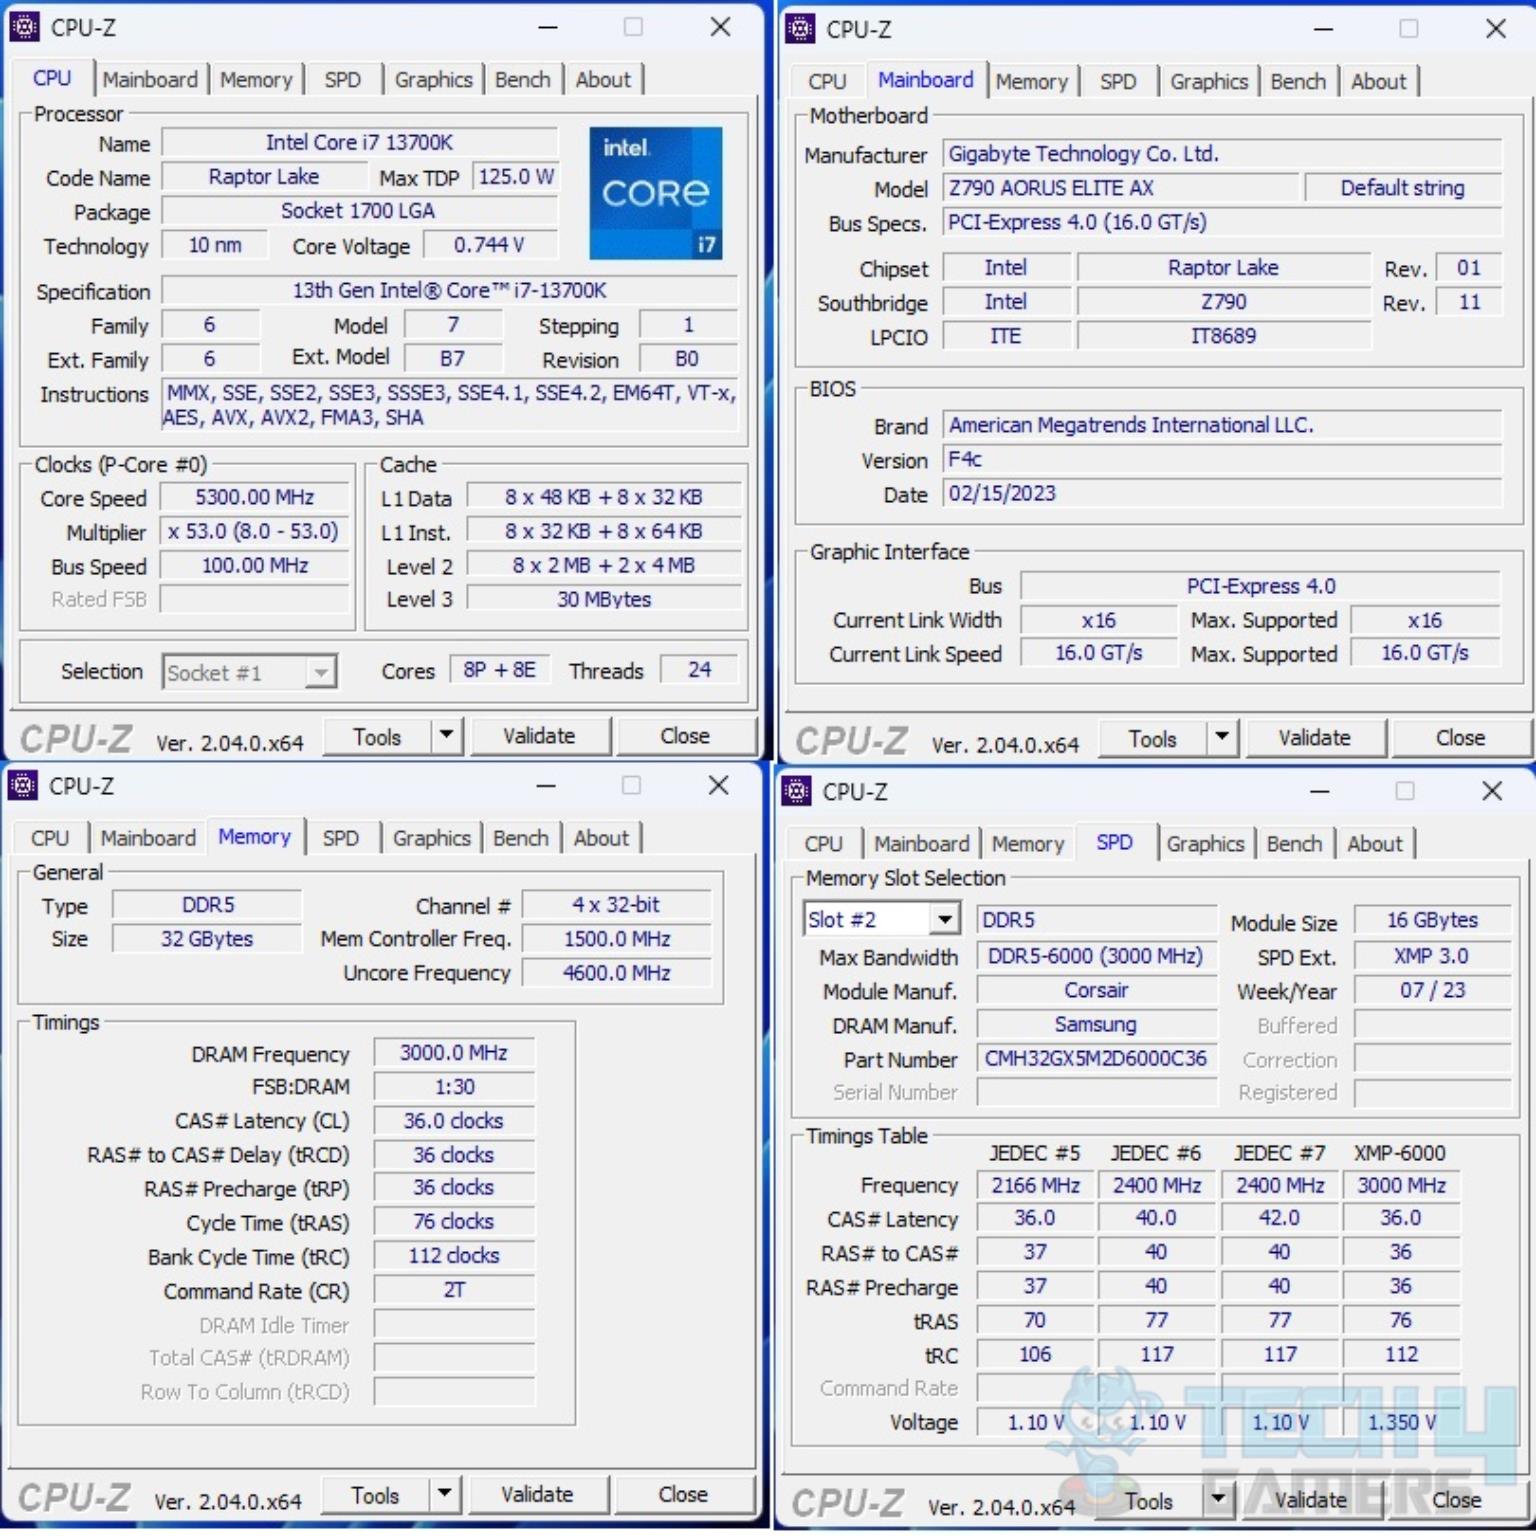Click Validate button in SPD window
1536x1536 pixels.
[1311, 1500]
